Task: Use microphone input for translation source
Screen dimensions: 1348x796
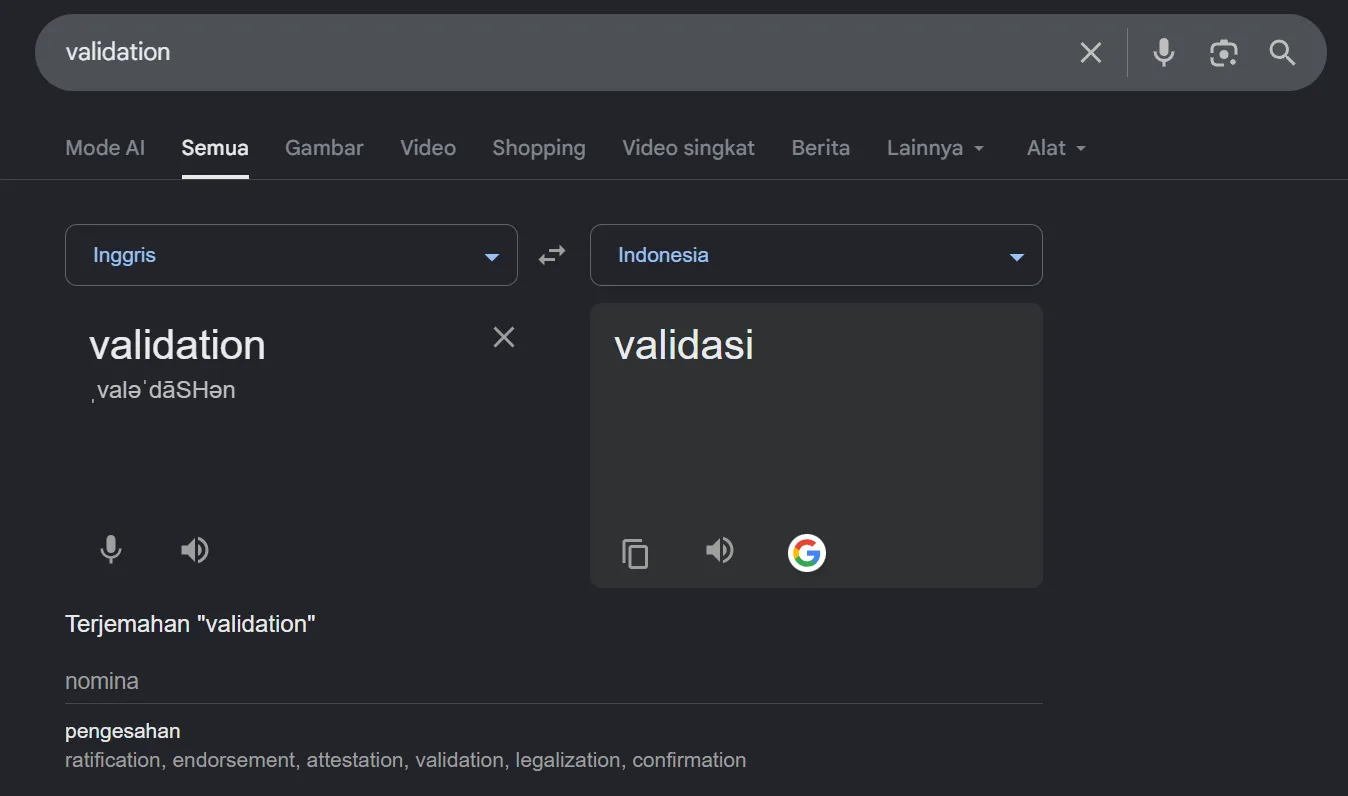Action: pyautogui.click(x=111, y=550)
